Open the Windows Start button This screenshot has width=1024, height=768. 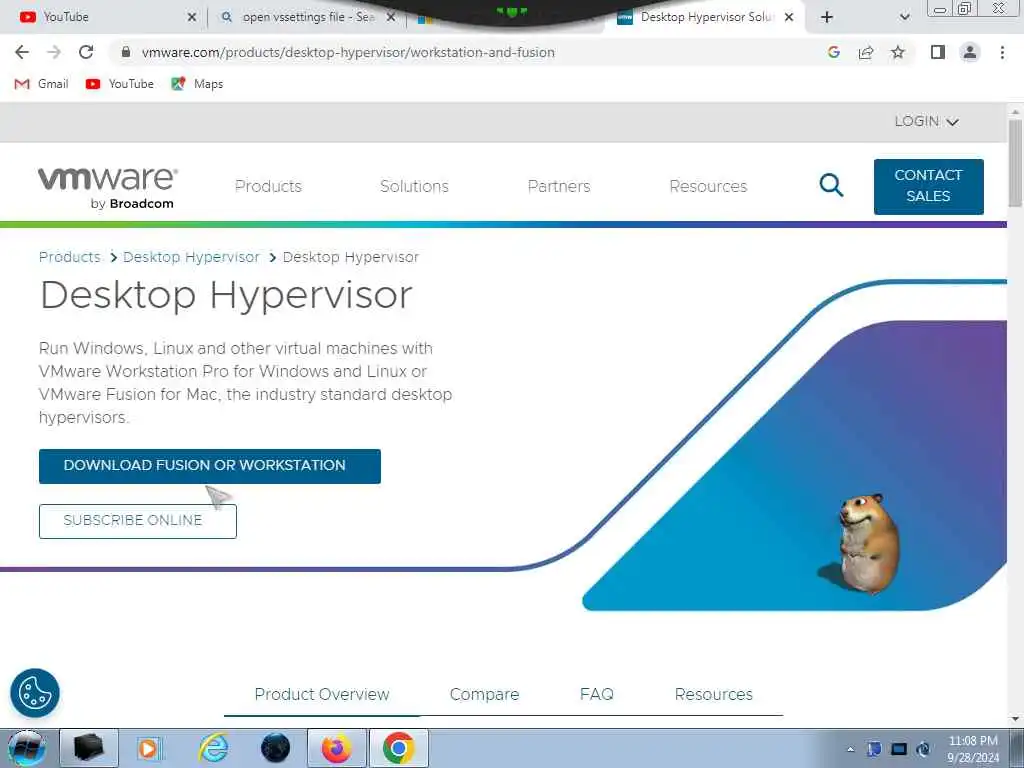tap(26, 748)
